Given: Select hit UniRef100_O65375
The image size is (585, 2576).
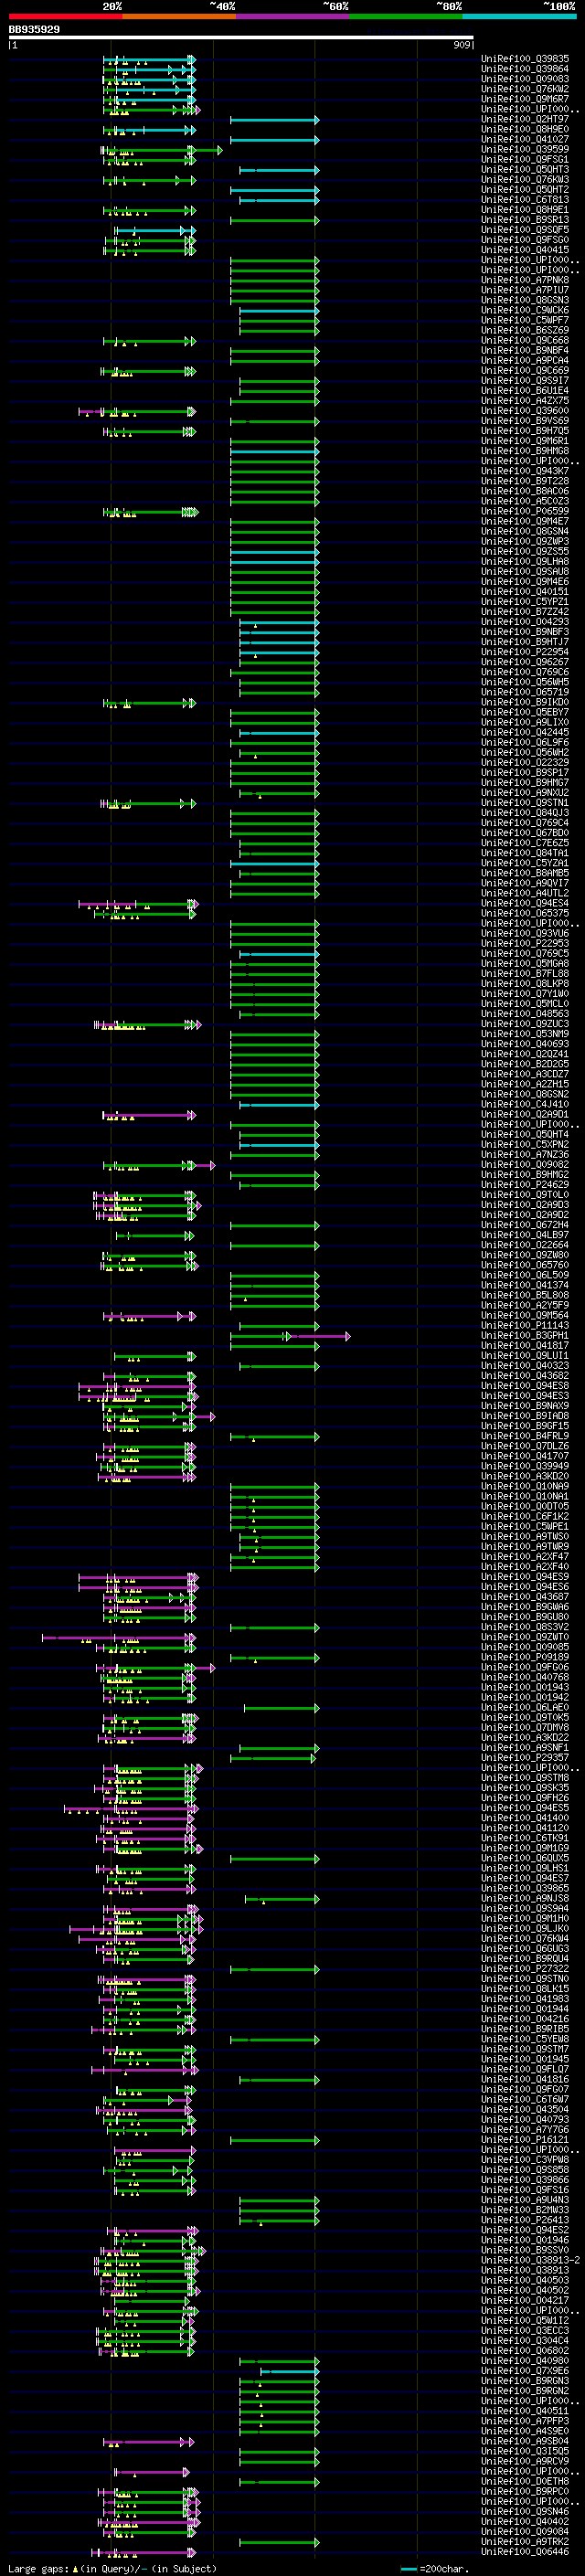Looking at the screenshot, I should pos(525,913).
